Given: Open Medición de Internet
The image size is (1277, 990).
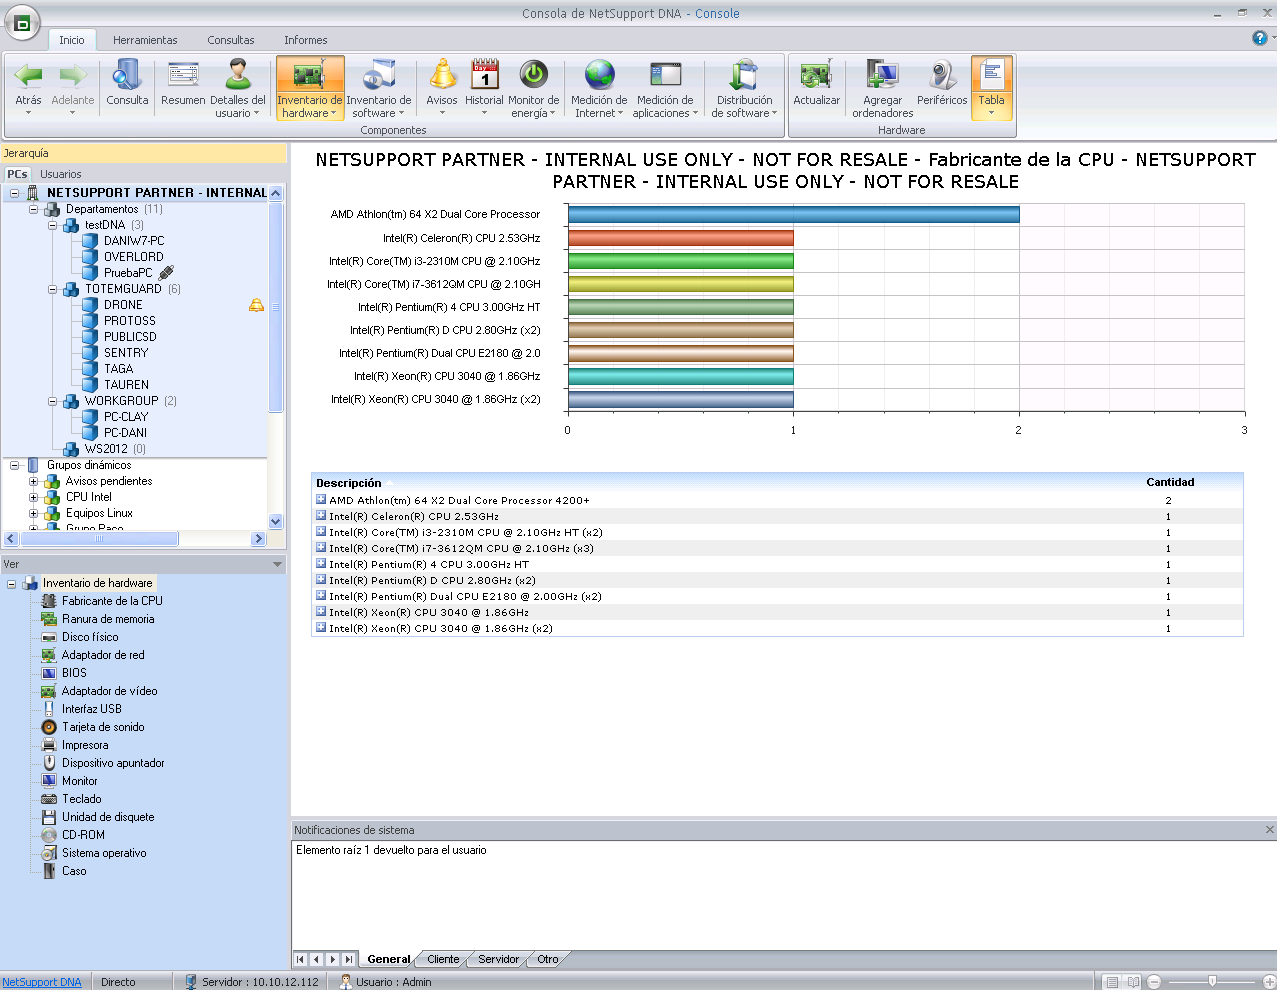Looking at the screenshot, I should [599, 87].
